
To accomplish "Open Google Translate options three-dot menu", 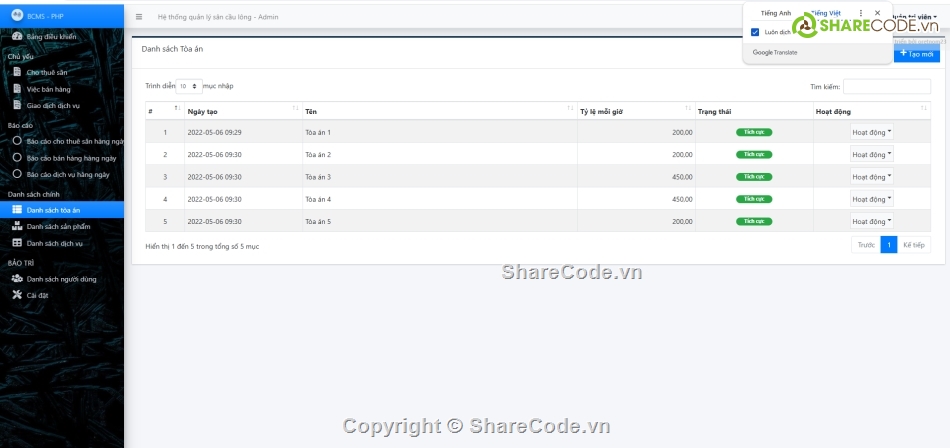I will click(861, 13).
